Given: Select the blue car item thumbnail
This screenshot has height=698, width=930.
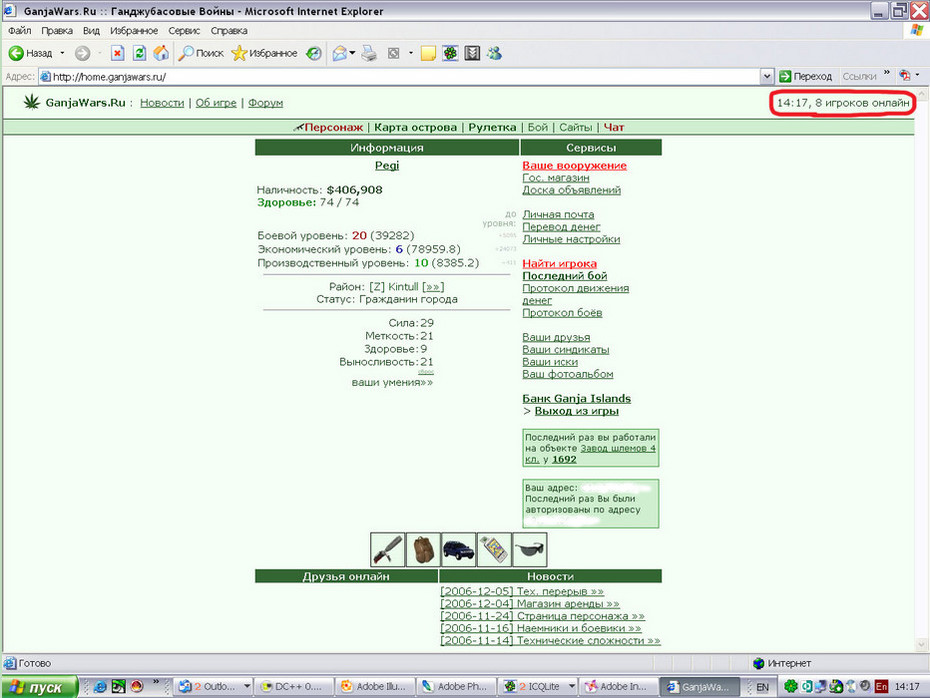Looking at the screenshot, I should pyautogui.click(x=458, y=550).
